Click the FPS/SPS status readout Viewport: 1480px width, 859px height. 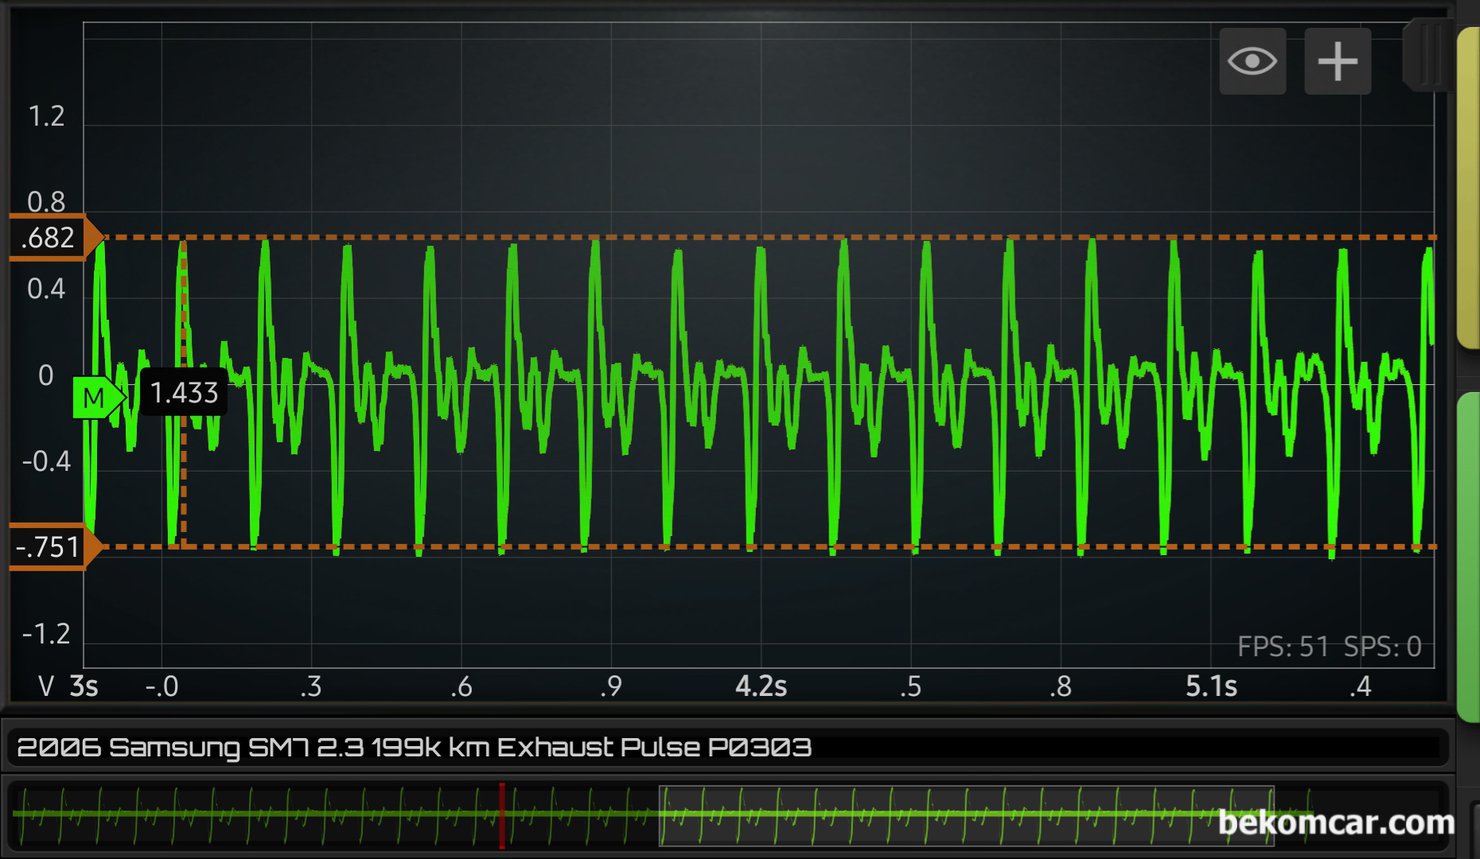click(1328, 647)
